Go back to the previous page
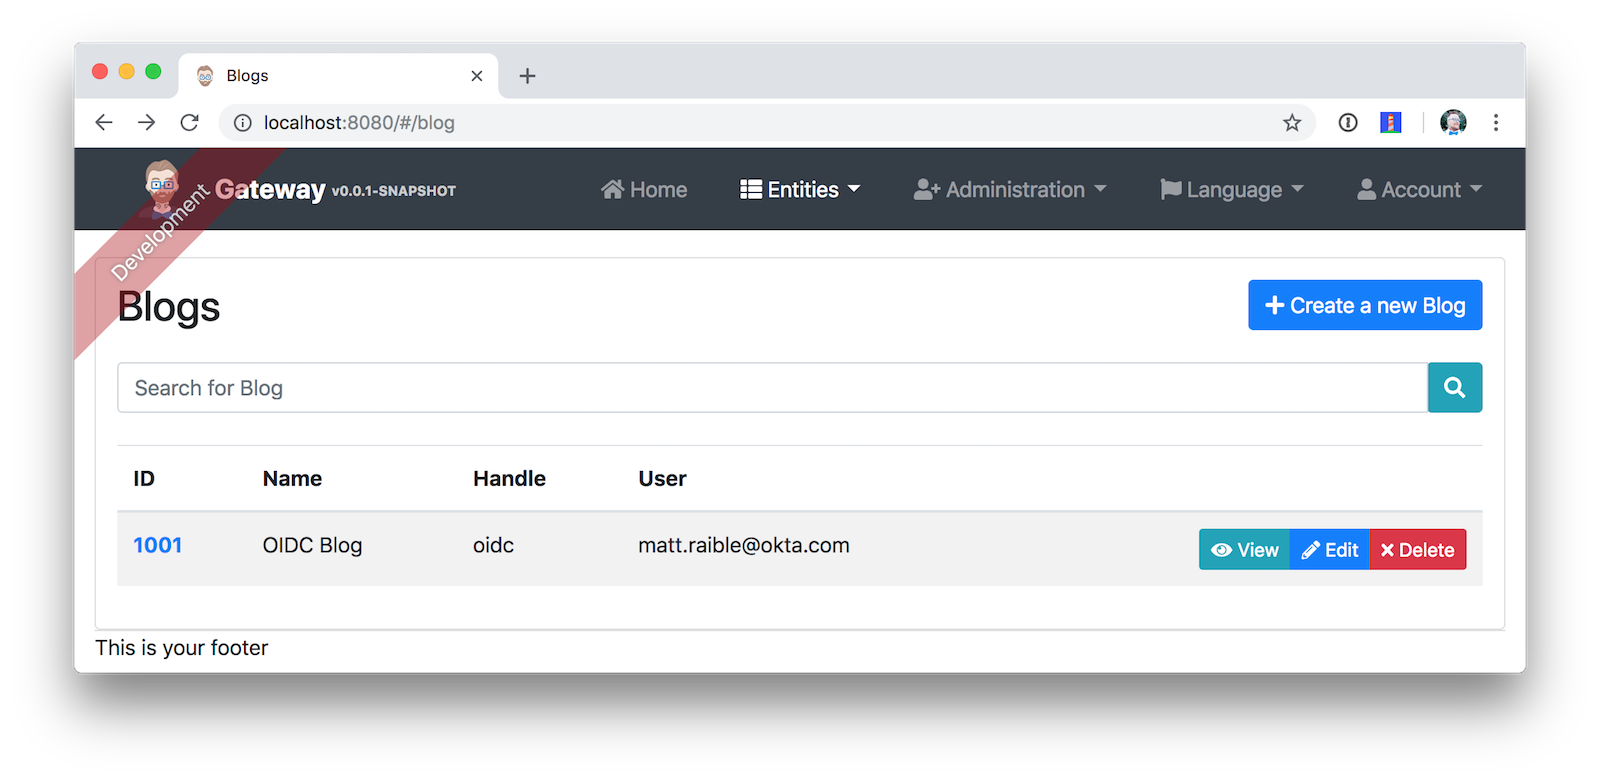1600x779 pixels. tap(104, 122)
